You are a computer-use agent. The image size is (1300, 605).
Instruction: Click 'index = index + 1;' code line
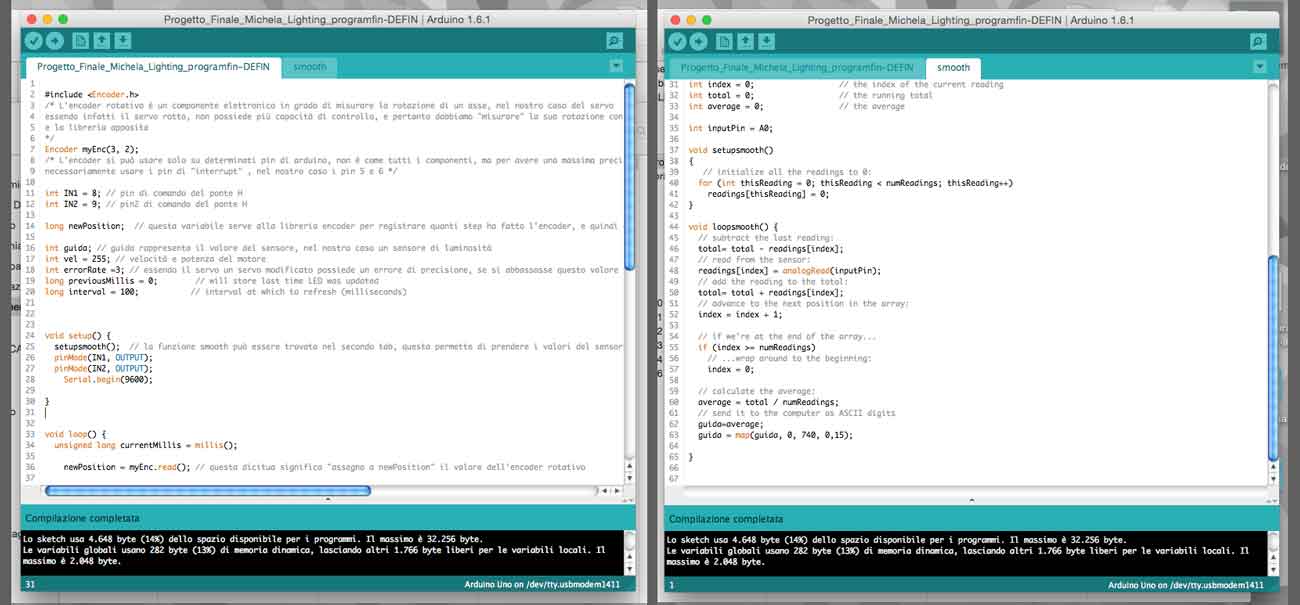click(x=740, y=314)
